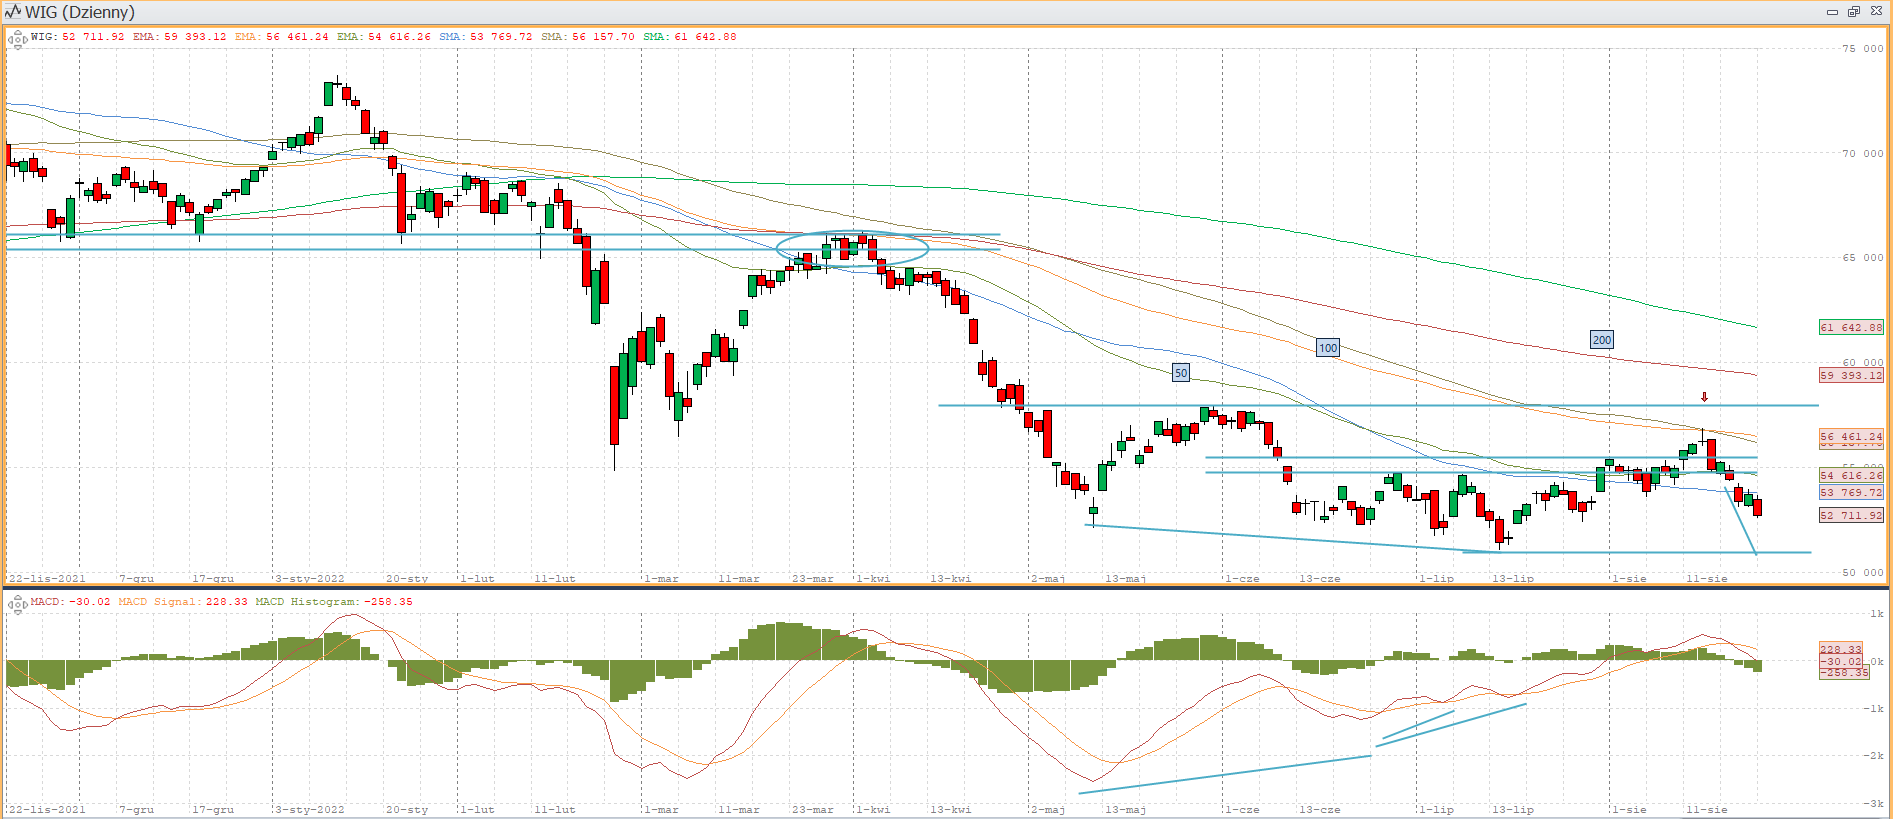Select the EMA price tag 59 393.12
Viewport: 1893px width, 819px height.
tap(1851, 376)
